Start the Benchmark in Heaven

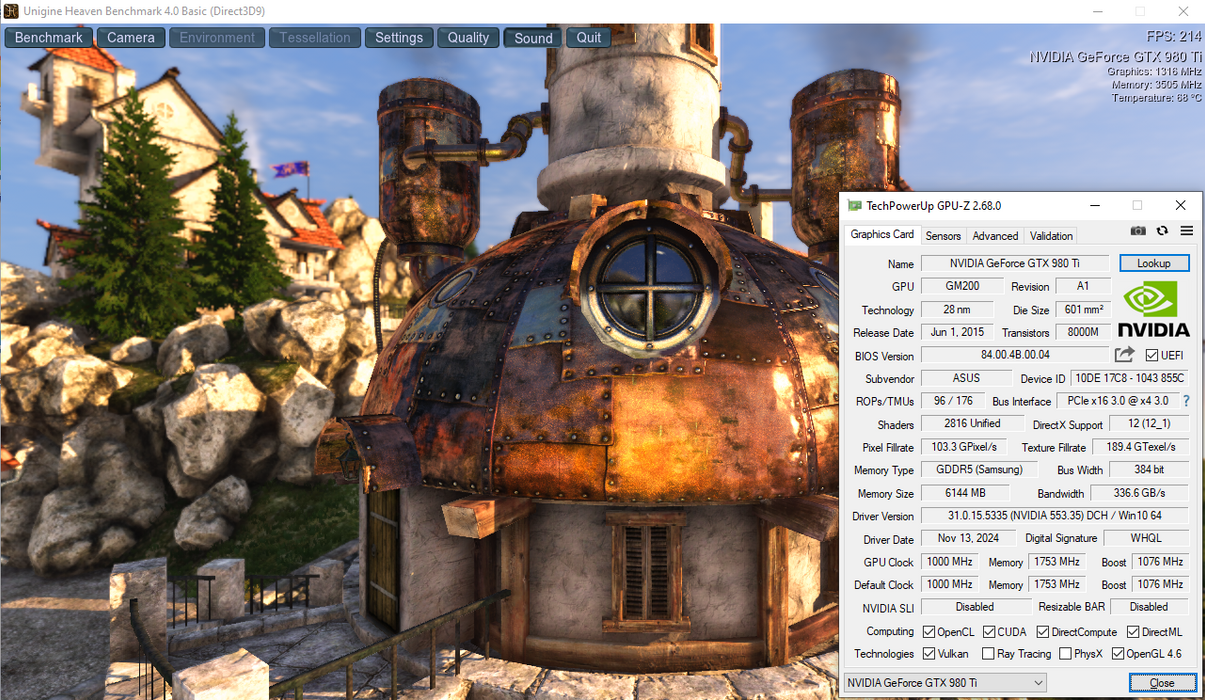(x=49, y=38)
